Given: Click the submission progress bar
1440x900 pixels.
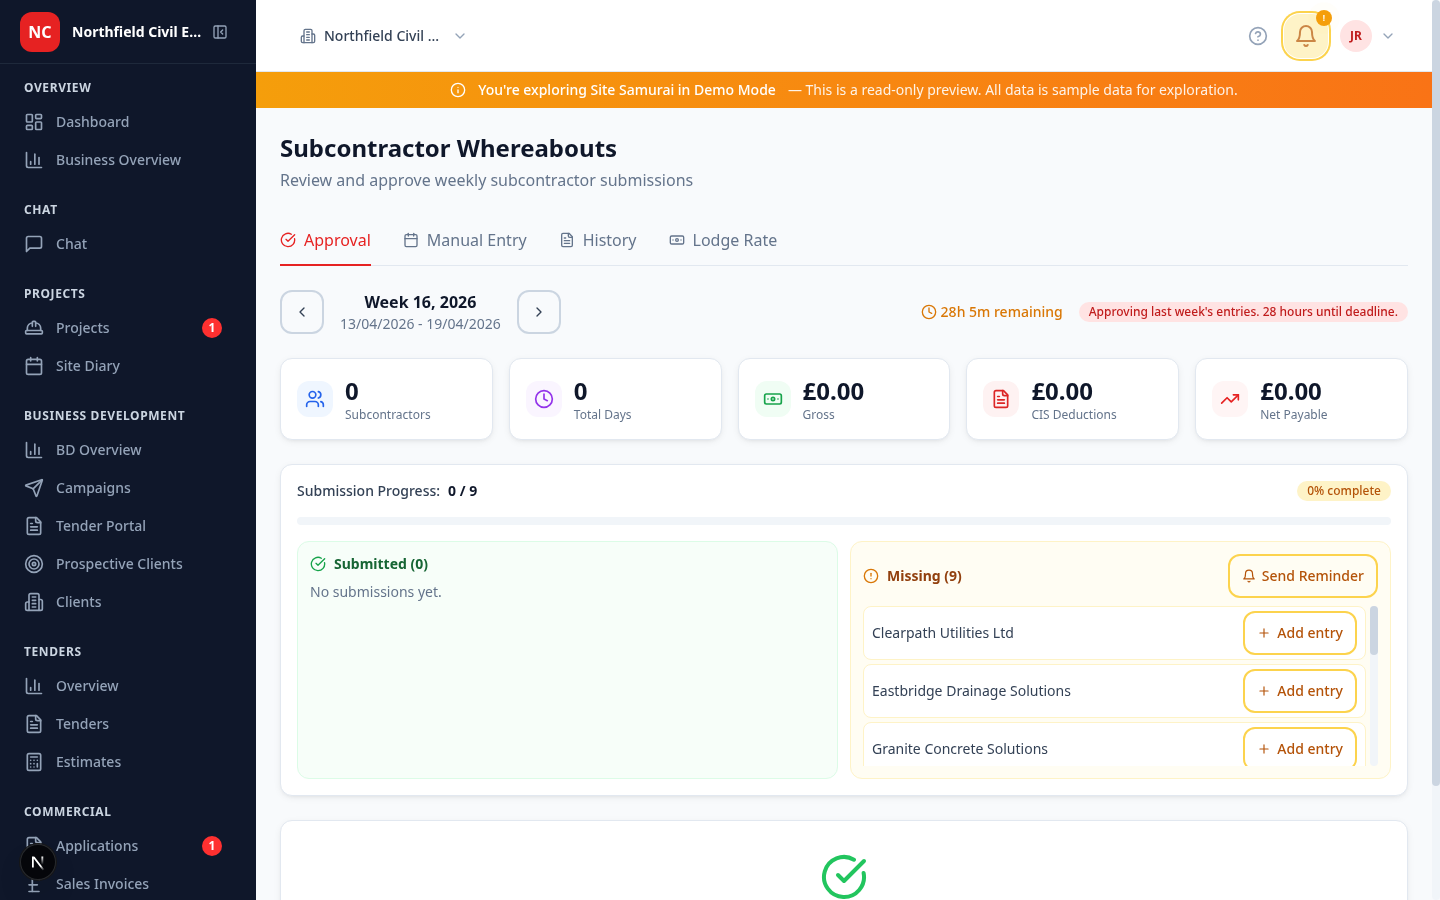Looking at the screenshot, I should pyautogui.click(x=843, y=520).
